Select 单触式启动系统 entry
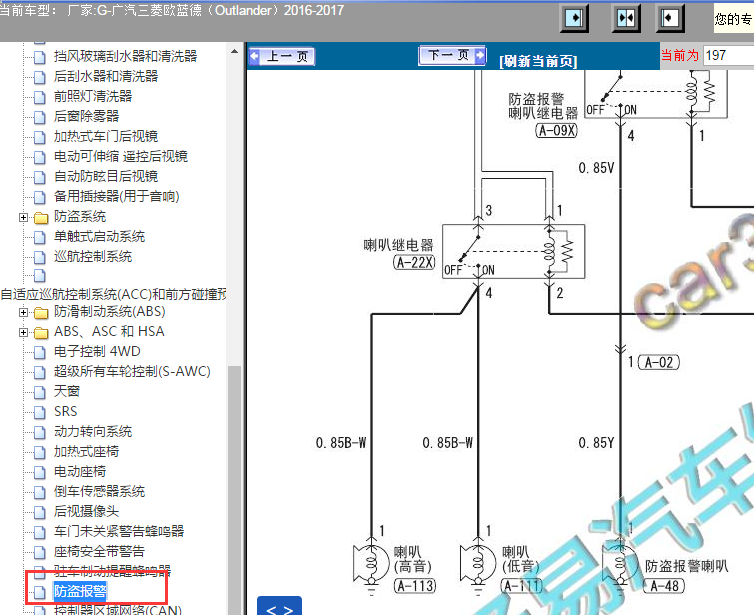Screen dimensions: 754x615 tap(100, 236)
